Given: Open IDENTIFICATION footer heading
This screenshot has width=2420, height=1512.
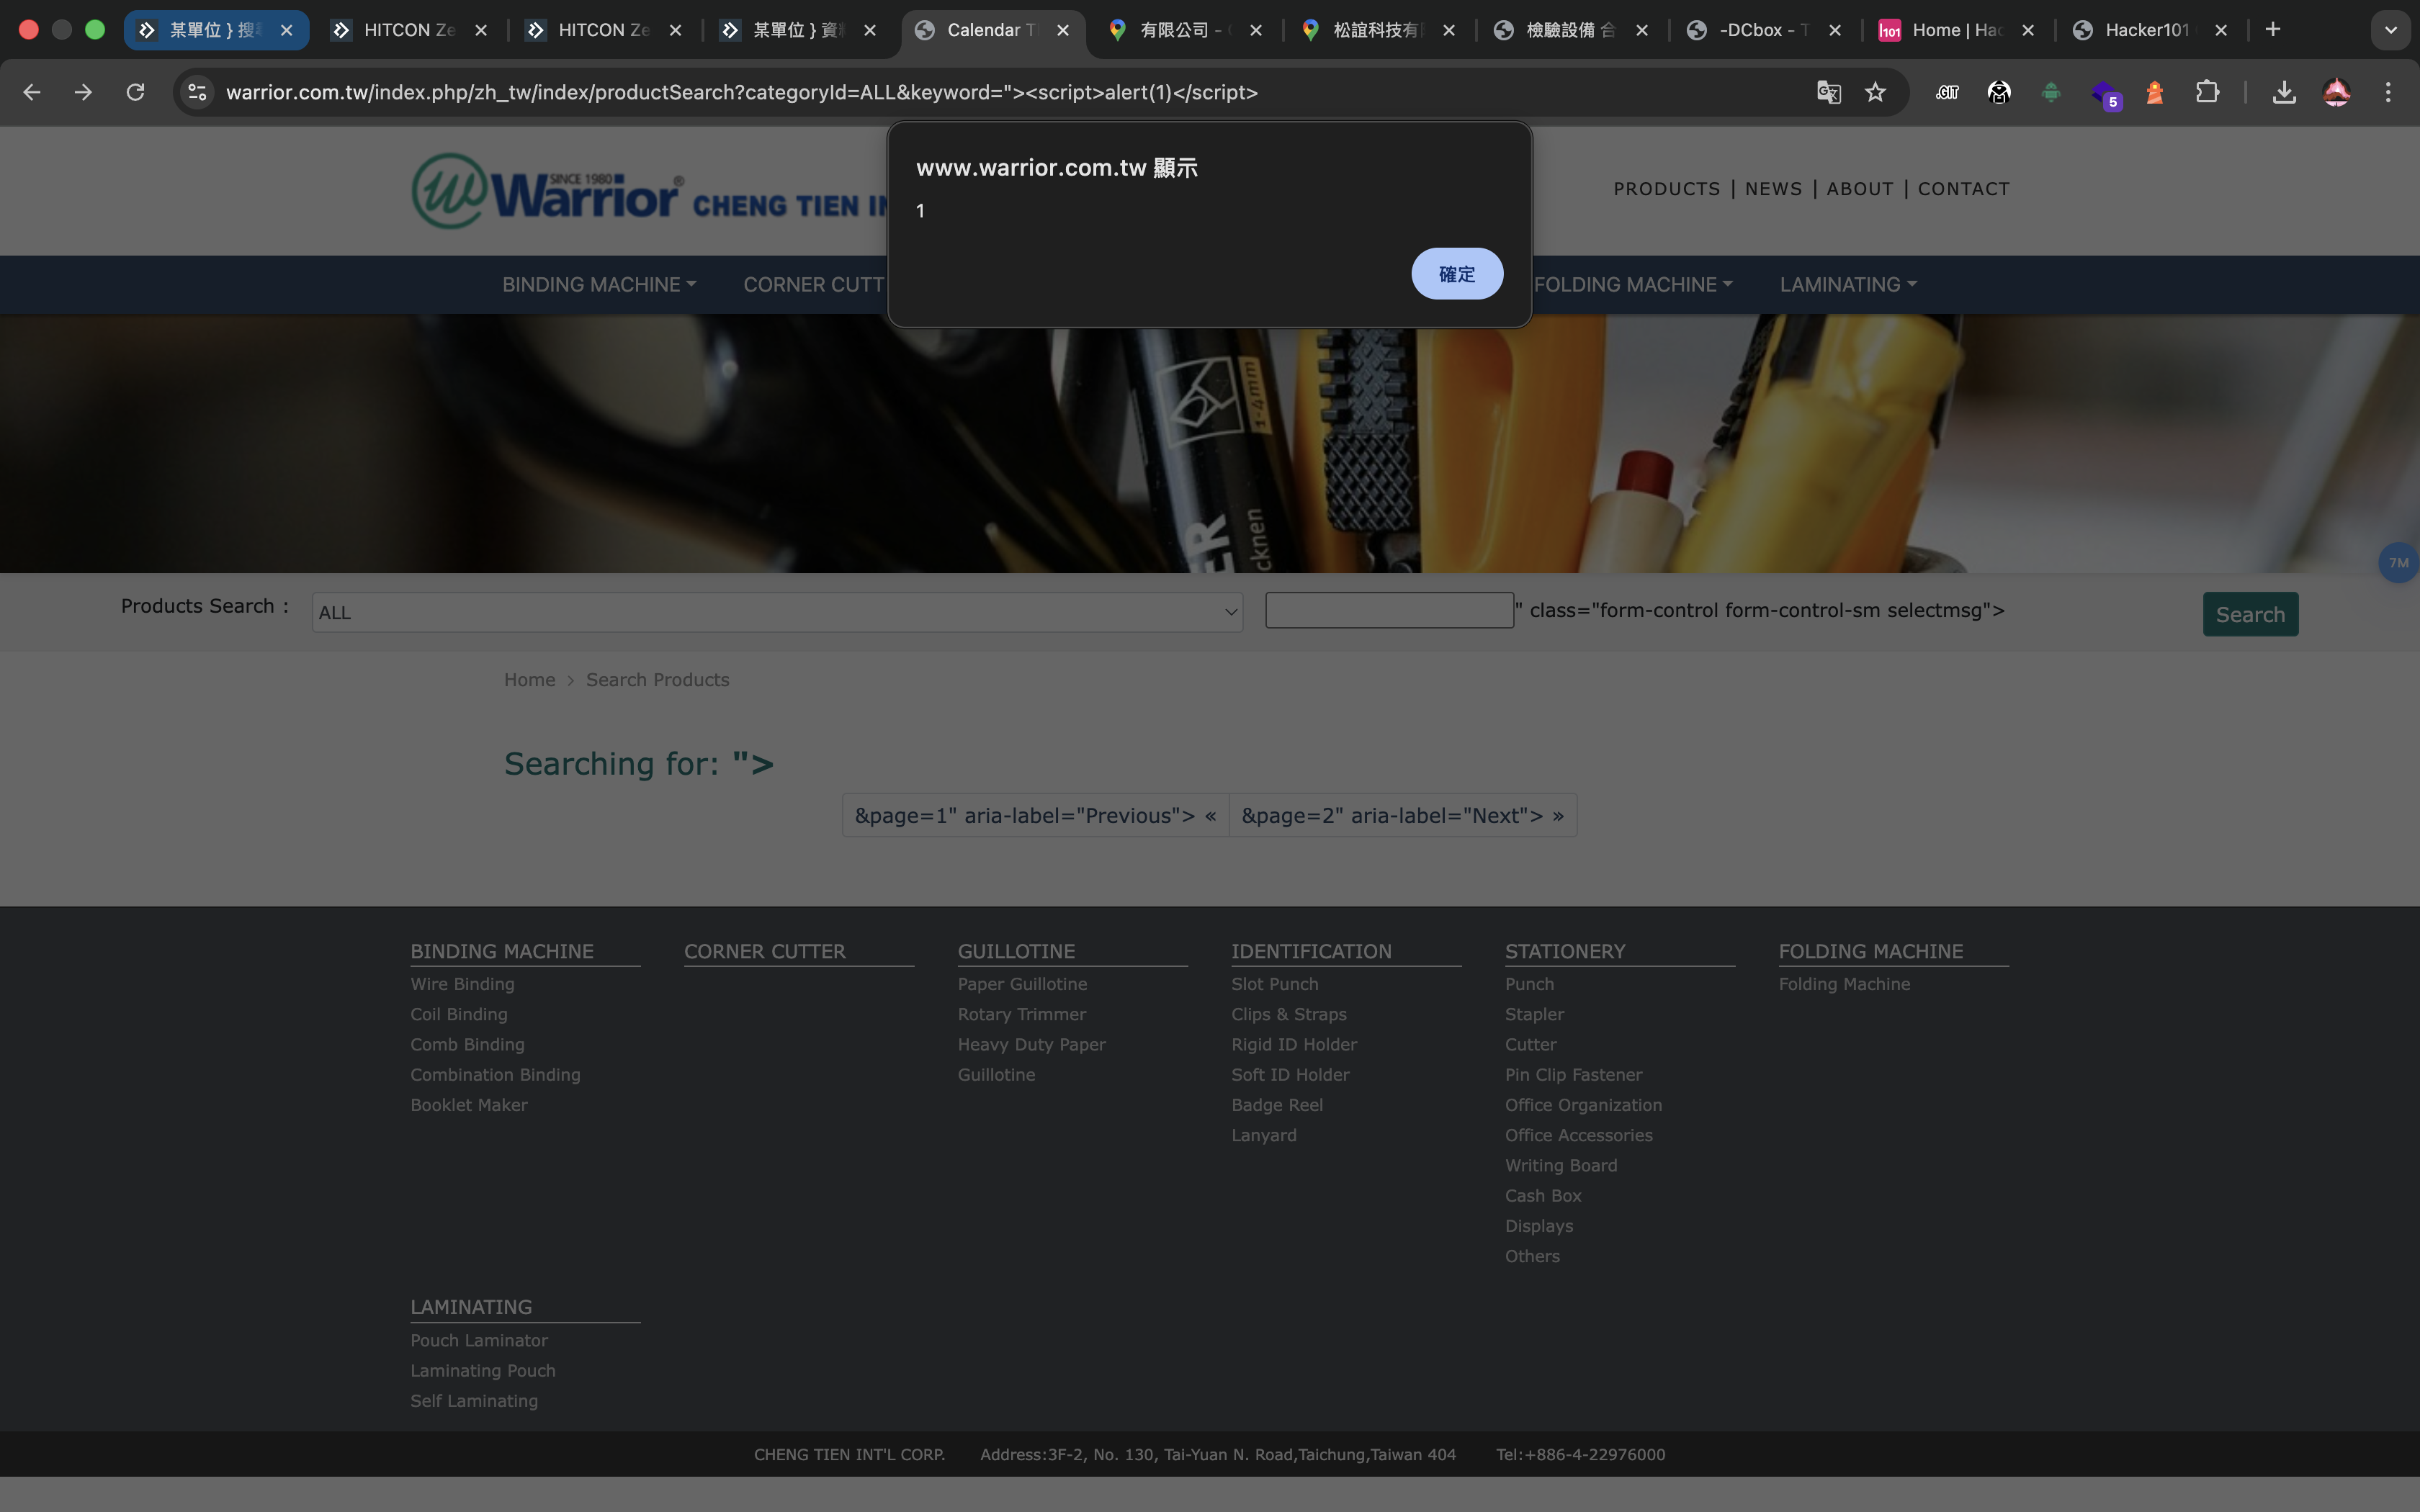Looking at the screenshot, I should [x=1311, y=951].
